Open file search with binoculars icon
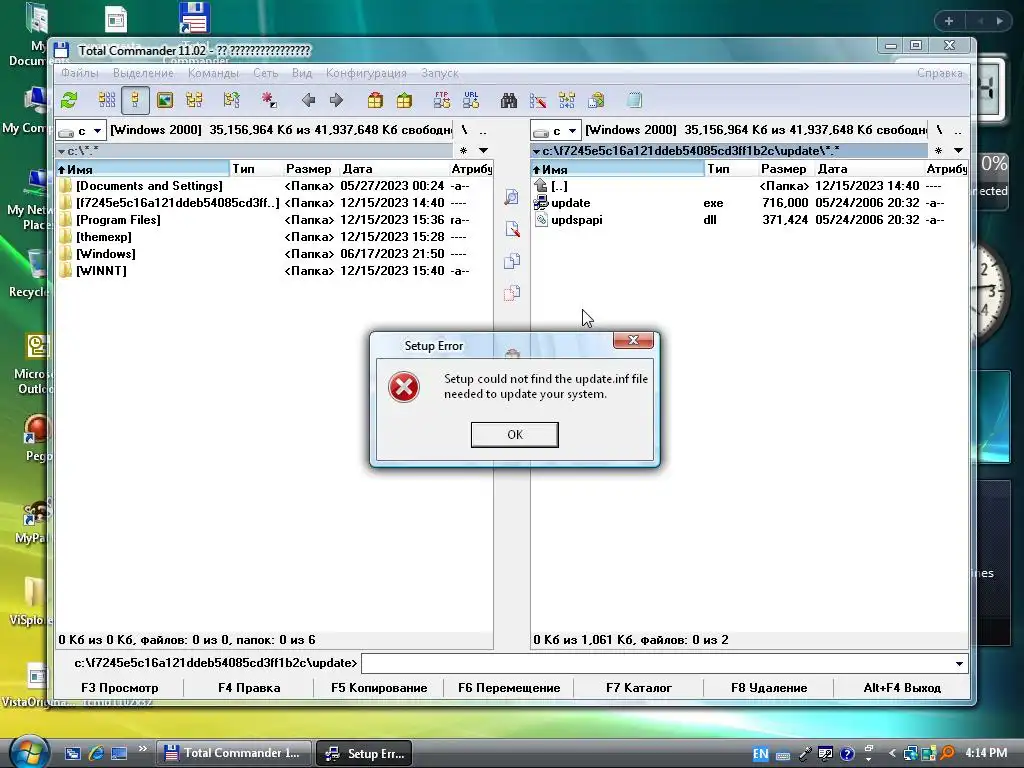Screen dimensions: 1024x768 (x=509, y=100)
